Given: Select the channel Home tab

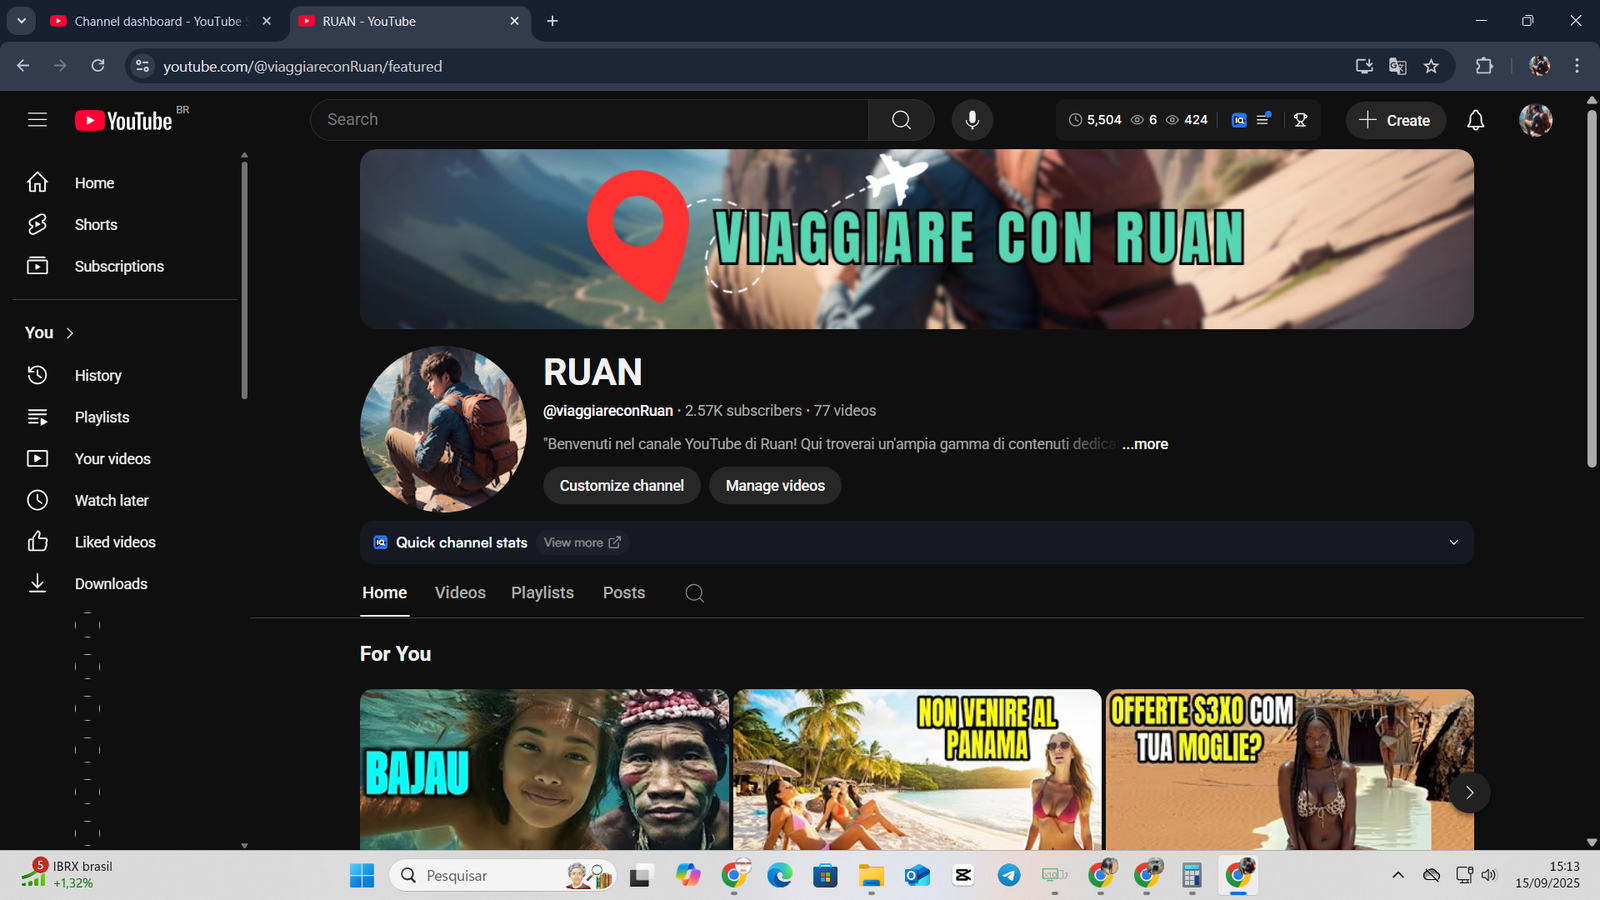Looking at the screenshot, I should (x=384, y=593).
